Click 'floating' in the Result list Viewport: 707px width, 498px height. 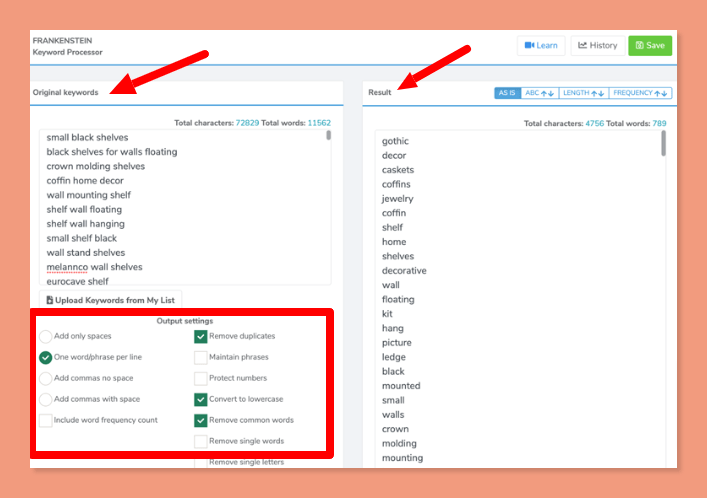[x=398, y=300]
